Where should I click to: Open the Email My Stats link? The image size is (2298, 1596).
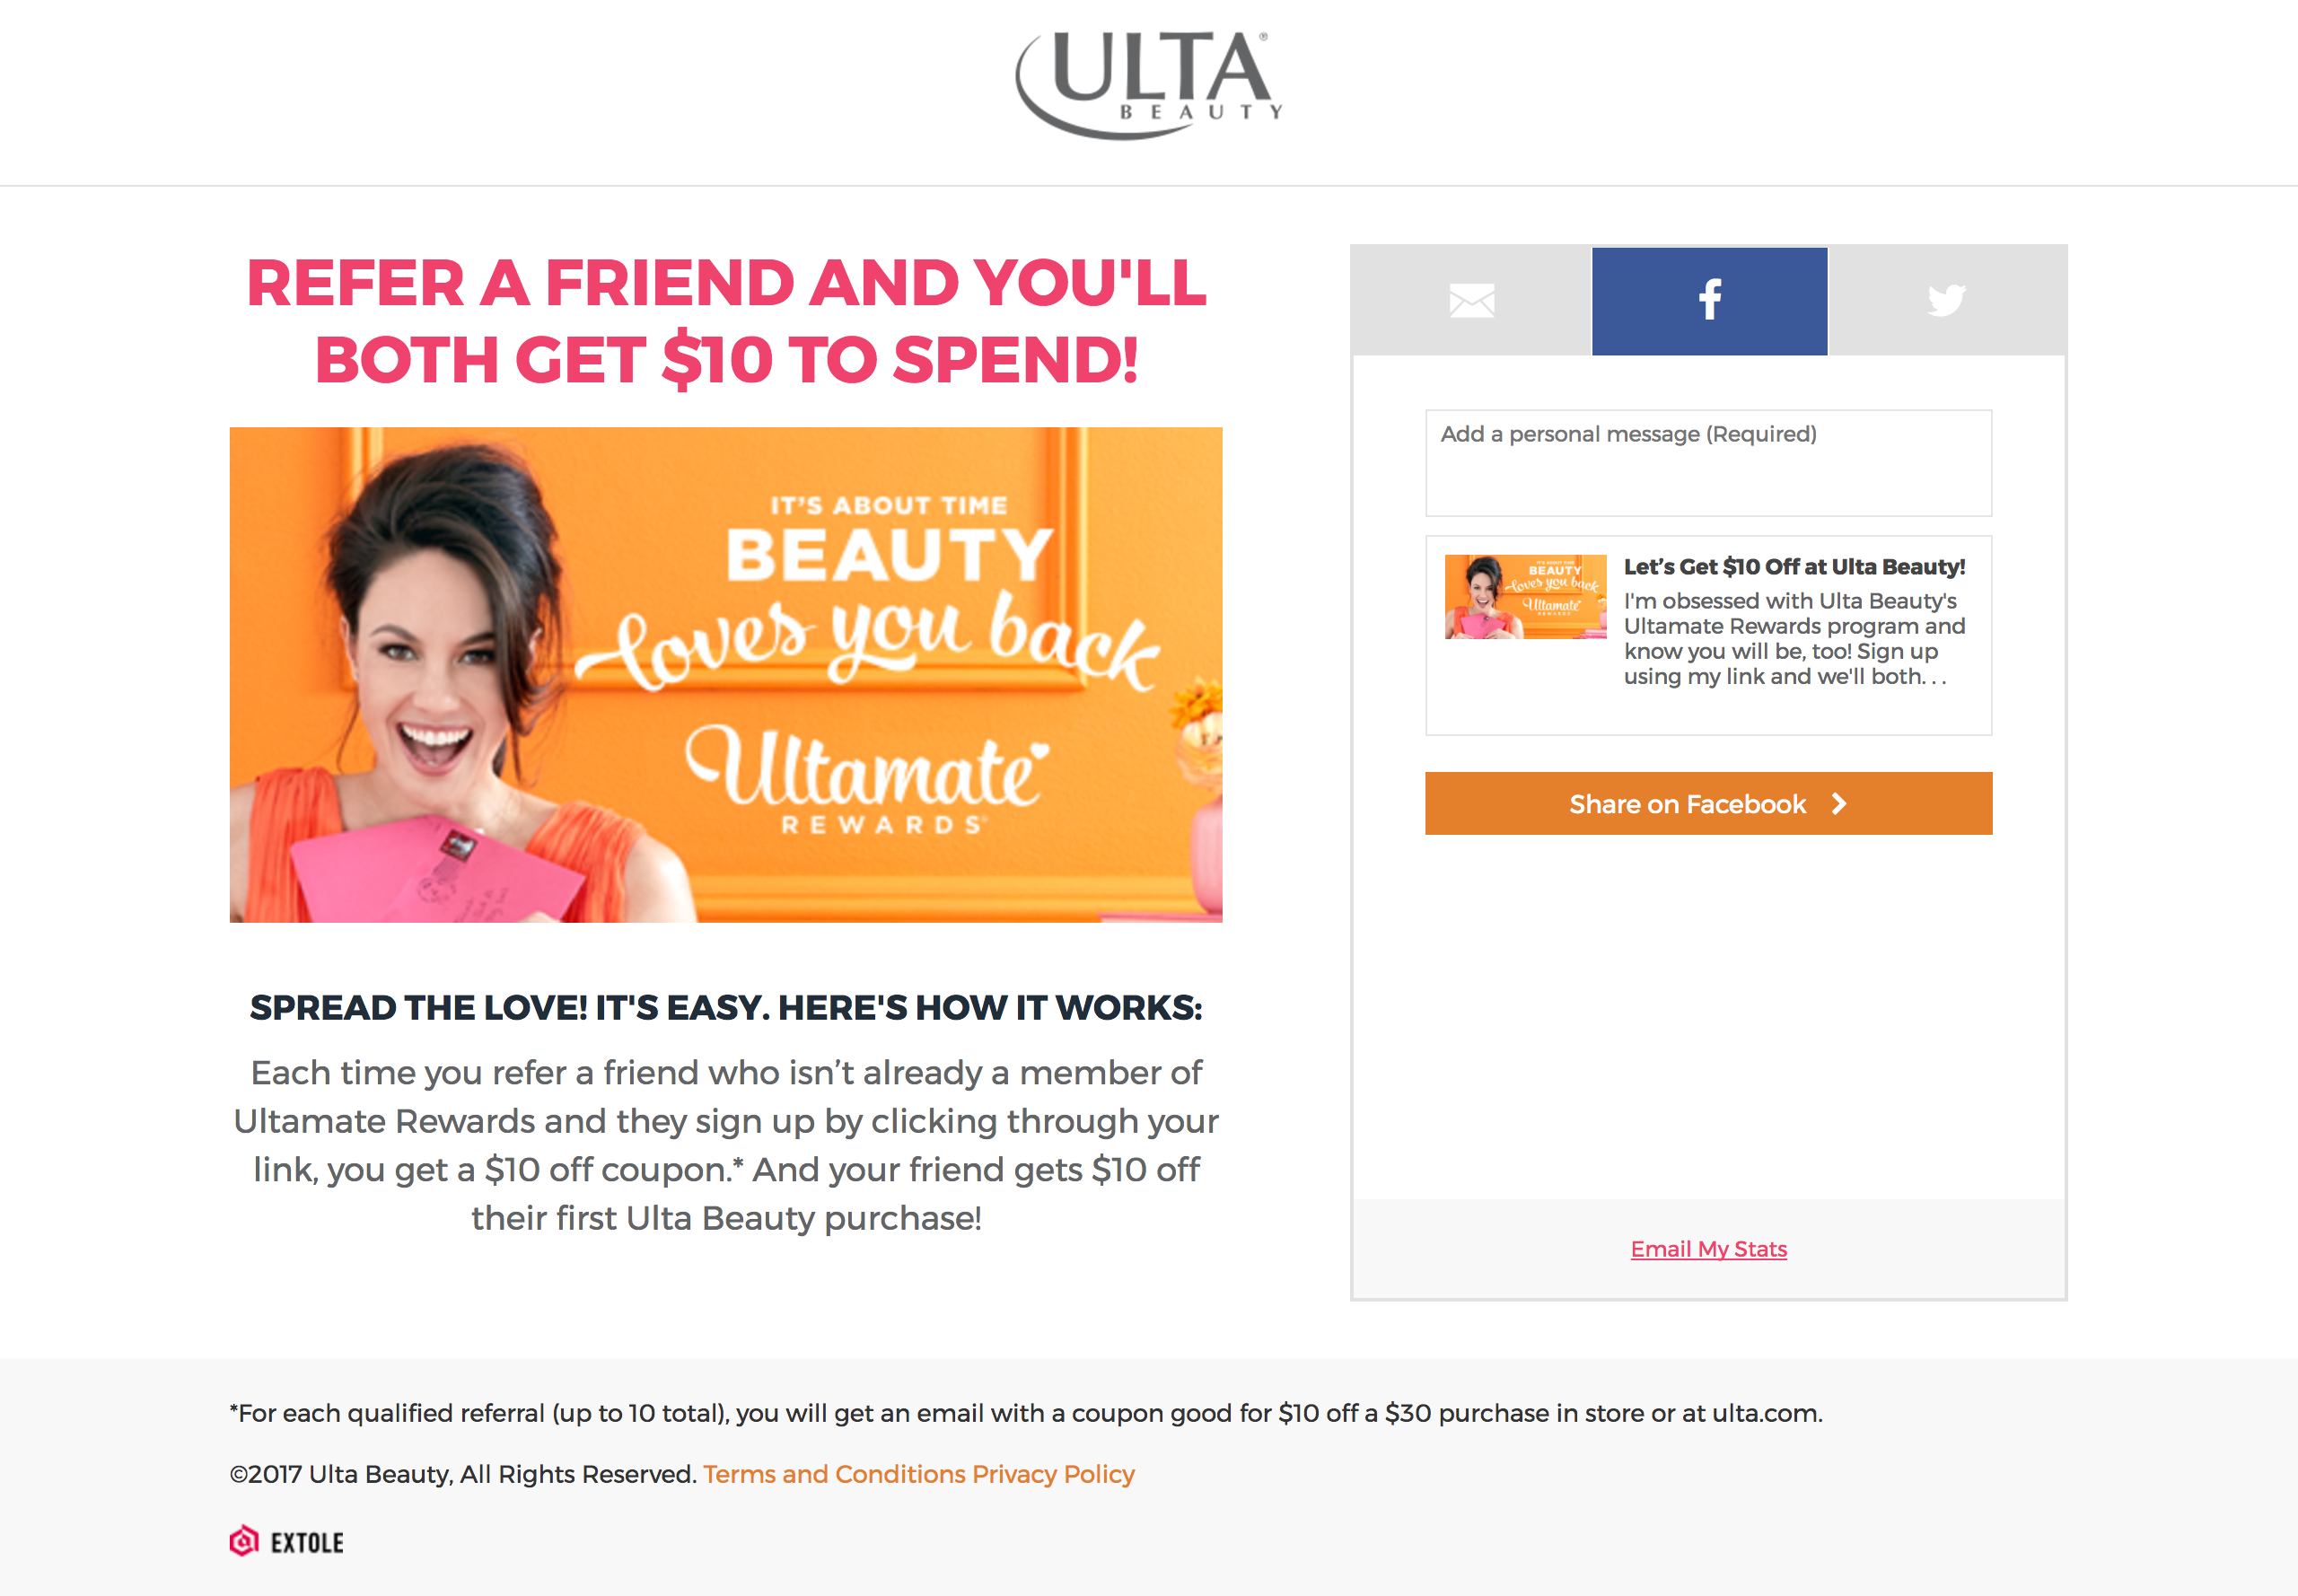click(1708, 1249)
